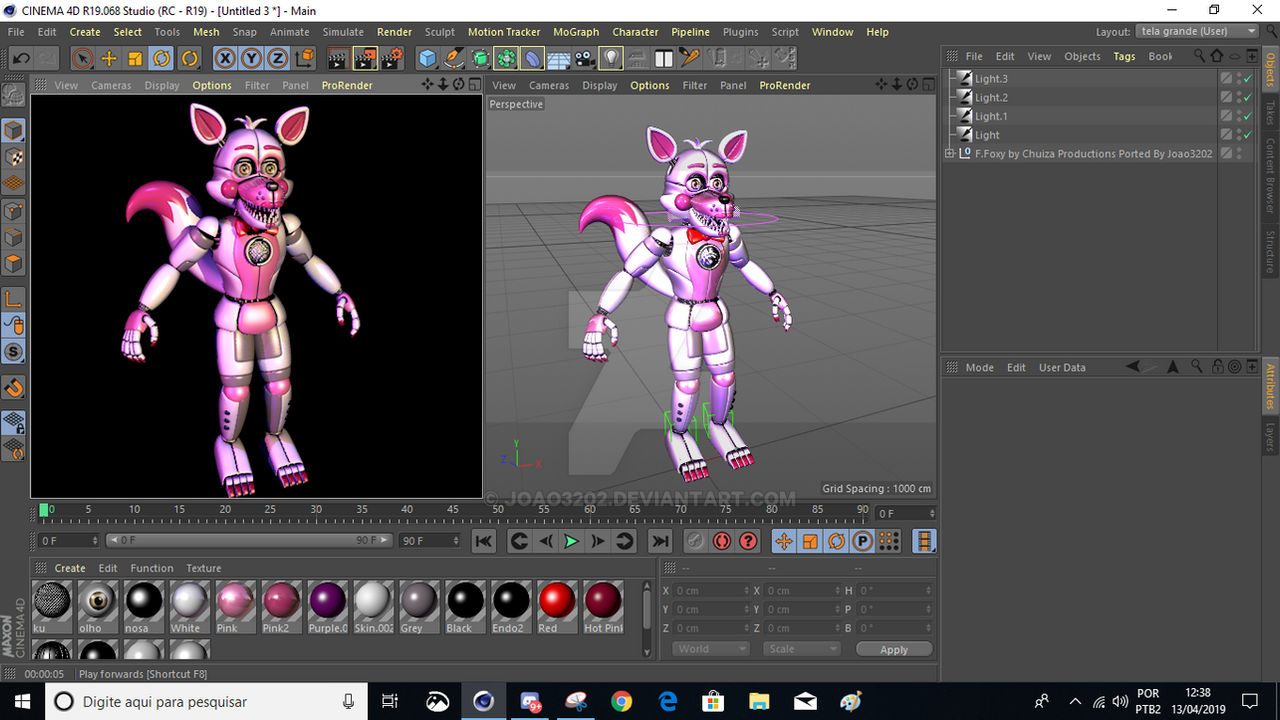Select the Purple material swatch
1280x720 pixels.
pos(327,607)
